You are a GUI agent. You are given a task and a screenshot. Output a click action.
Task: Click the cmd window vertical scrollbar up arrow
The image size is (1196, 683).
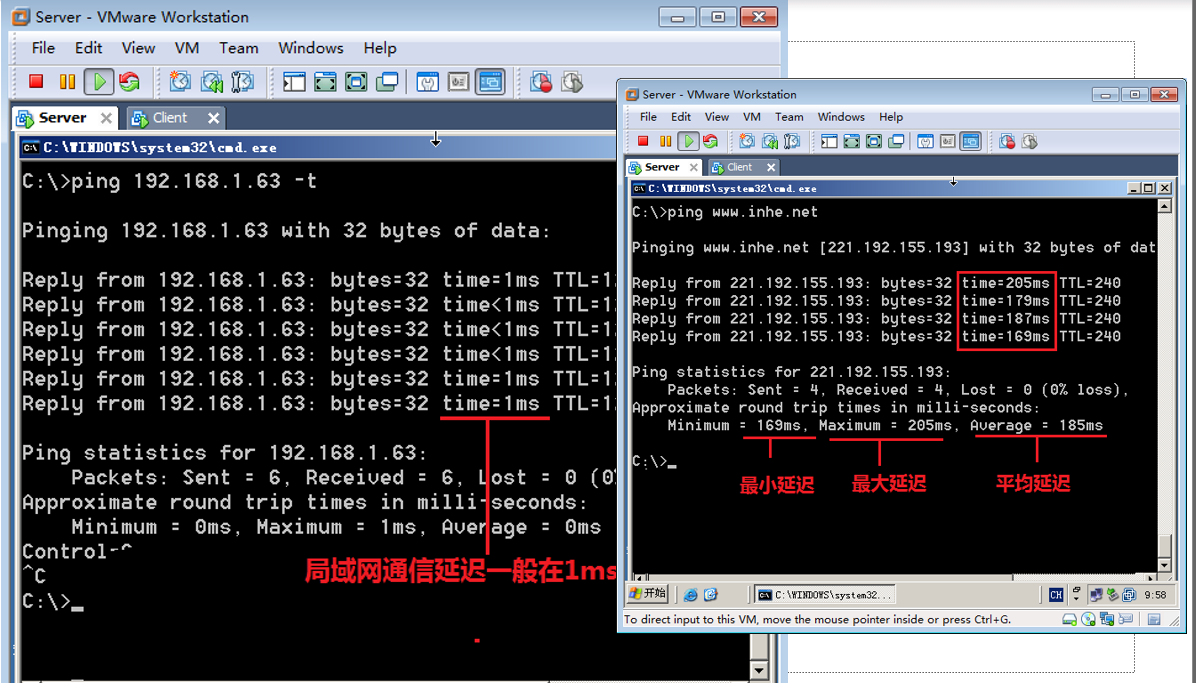pos(1164,207)
